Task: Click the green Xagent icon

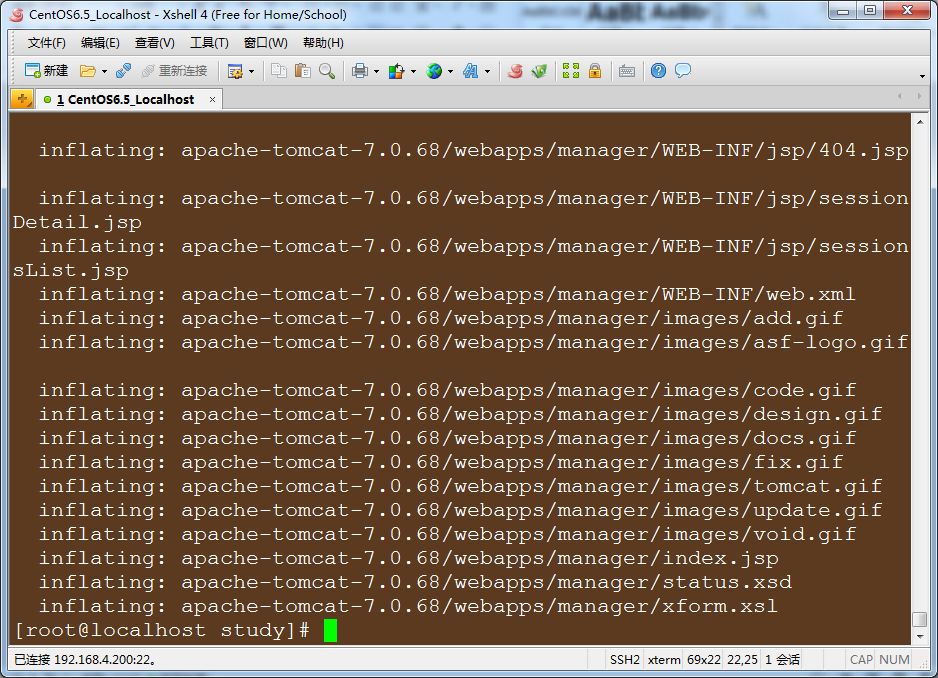Action: tap(539, 71)
